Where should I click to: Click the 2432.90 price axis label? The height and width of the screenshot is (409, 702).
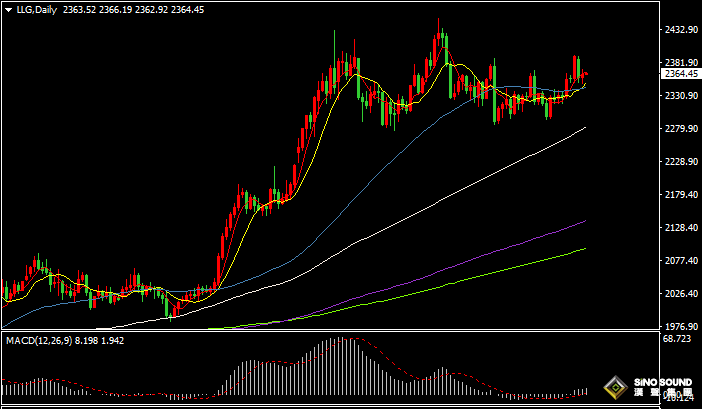click(680, 30)
